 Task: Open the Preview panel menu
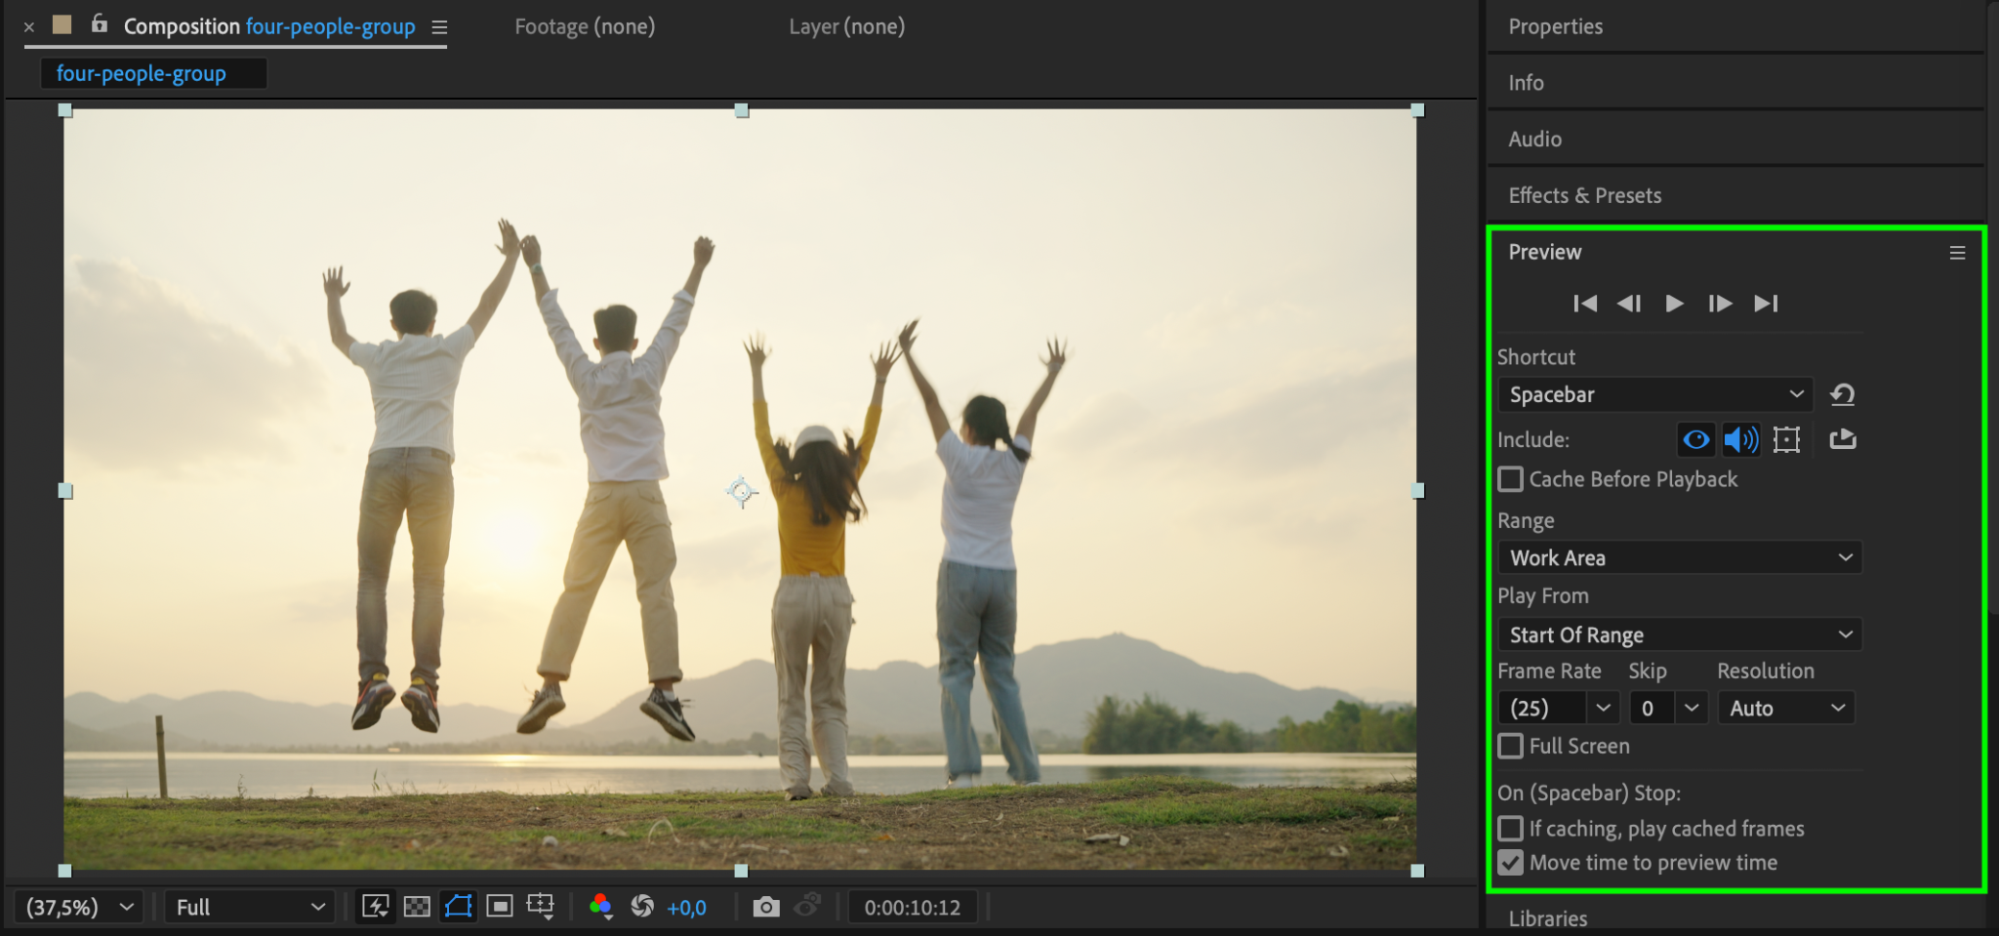[1957, 254]
